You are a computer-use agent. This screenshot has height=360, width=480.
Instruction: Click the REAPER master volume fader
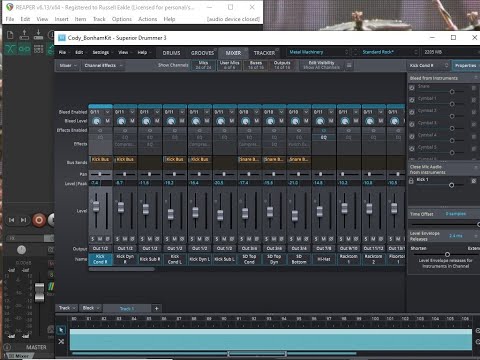point(39,292)
